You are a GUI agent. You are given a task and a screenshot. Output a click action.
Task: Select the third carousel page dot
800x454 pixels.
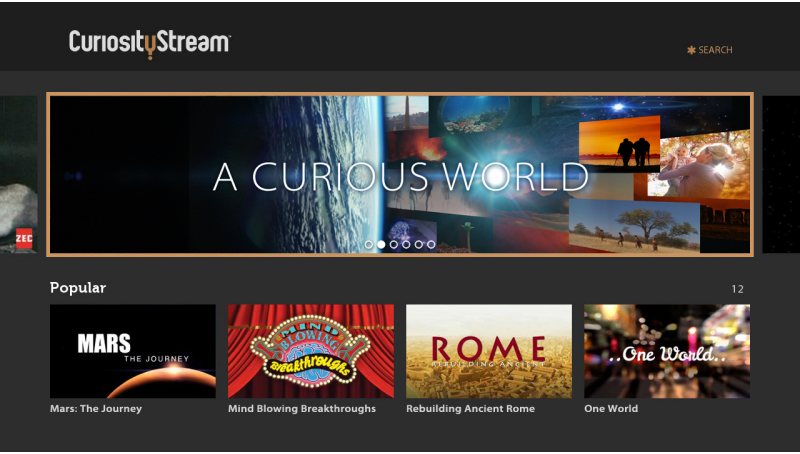[x=393, y=244]
